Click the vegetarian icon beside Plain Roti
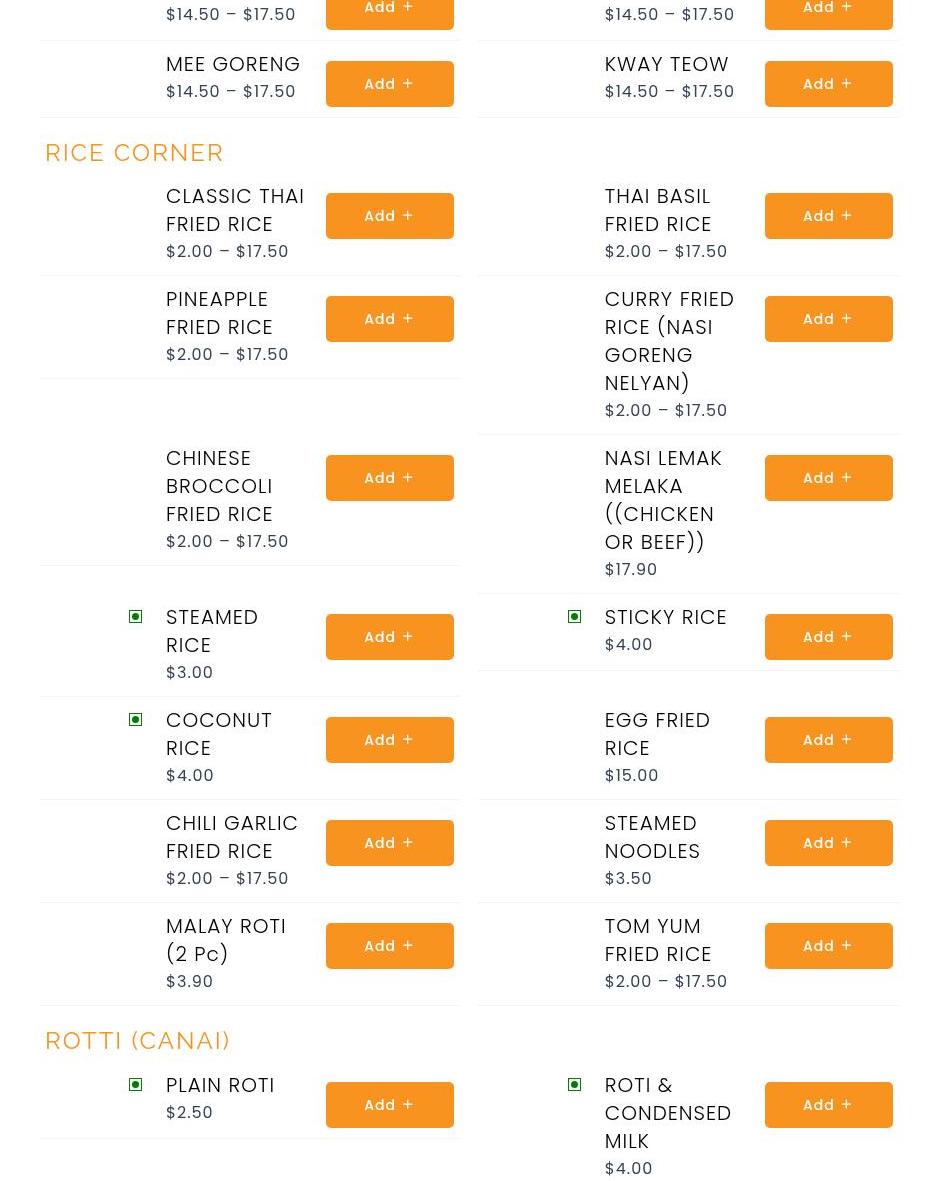 tap(136, 1085)
